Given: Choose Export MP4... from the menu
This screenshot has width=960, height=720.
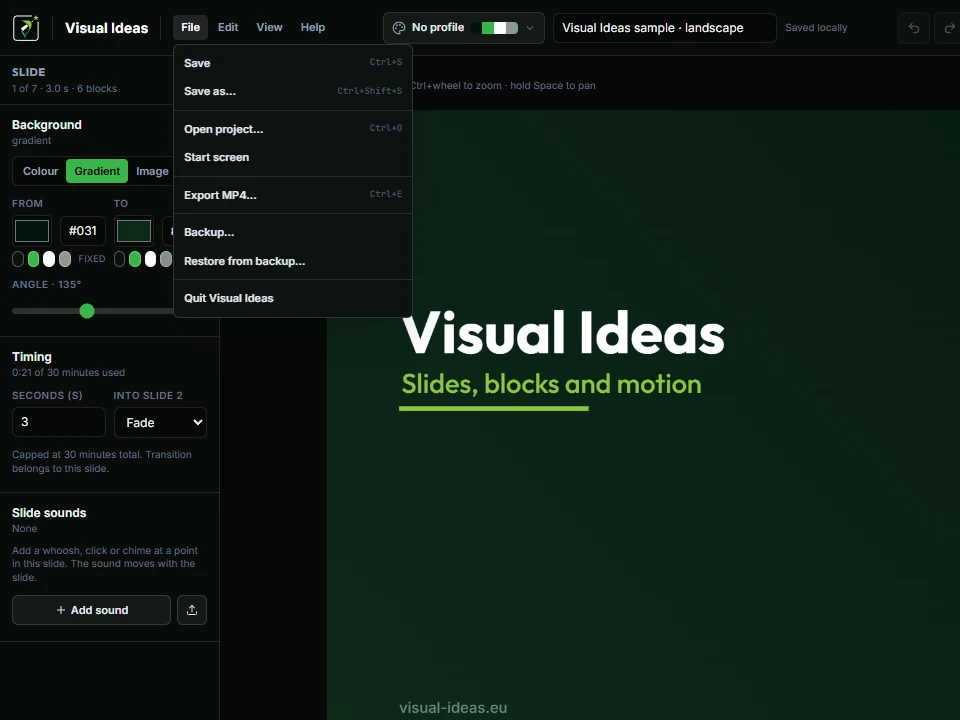Looking at the screenshot, I should pyautogui.click(x=293, y=195).
